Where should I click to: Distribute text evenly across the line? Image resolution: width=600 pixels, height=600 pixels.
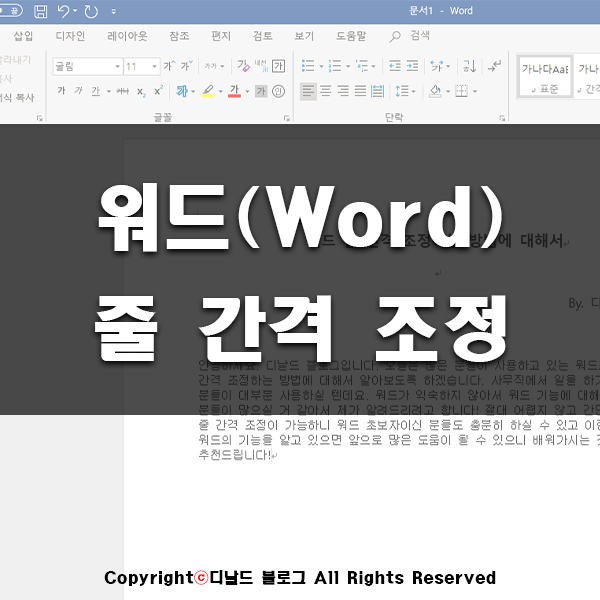[x=377, y=91]
